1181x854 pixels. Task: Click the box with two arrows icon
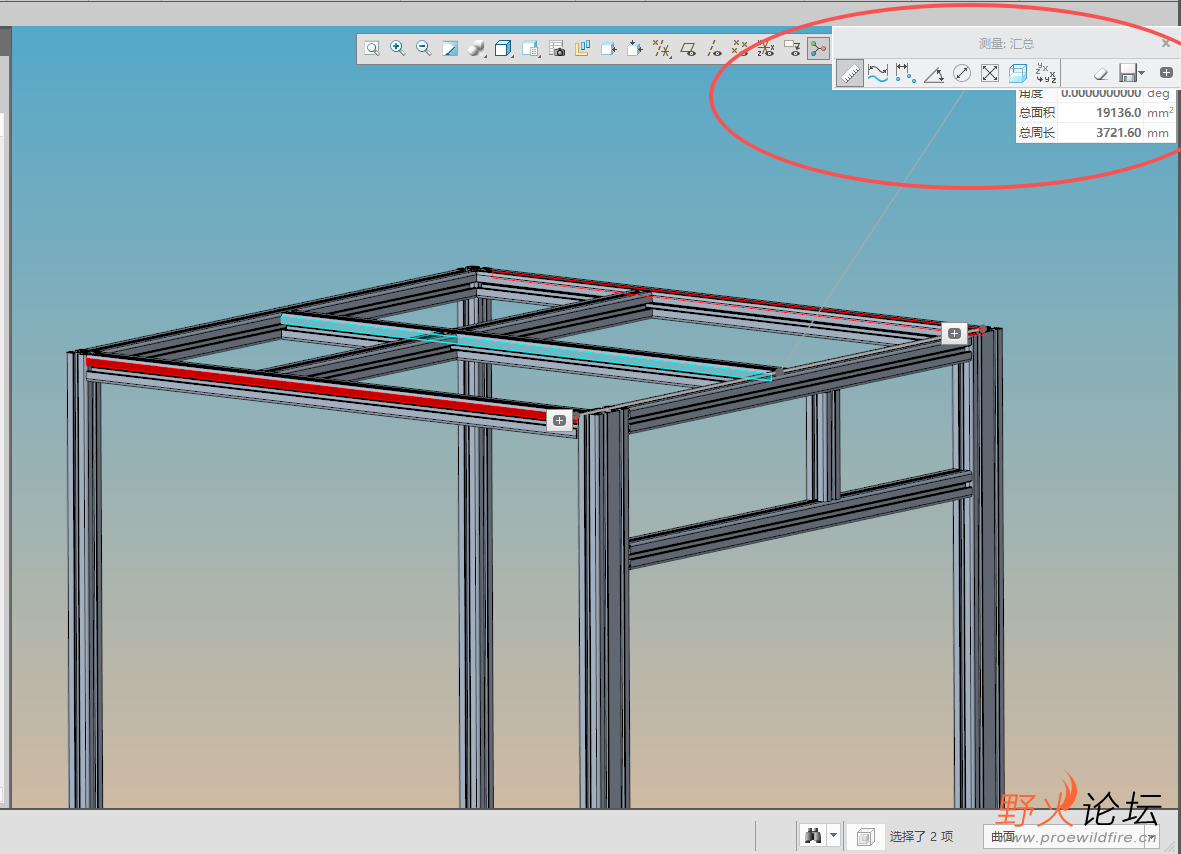click(635, 49)
